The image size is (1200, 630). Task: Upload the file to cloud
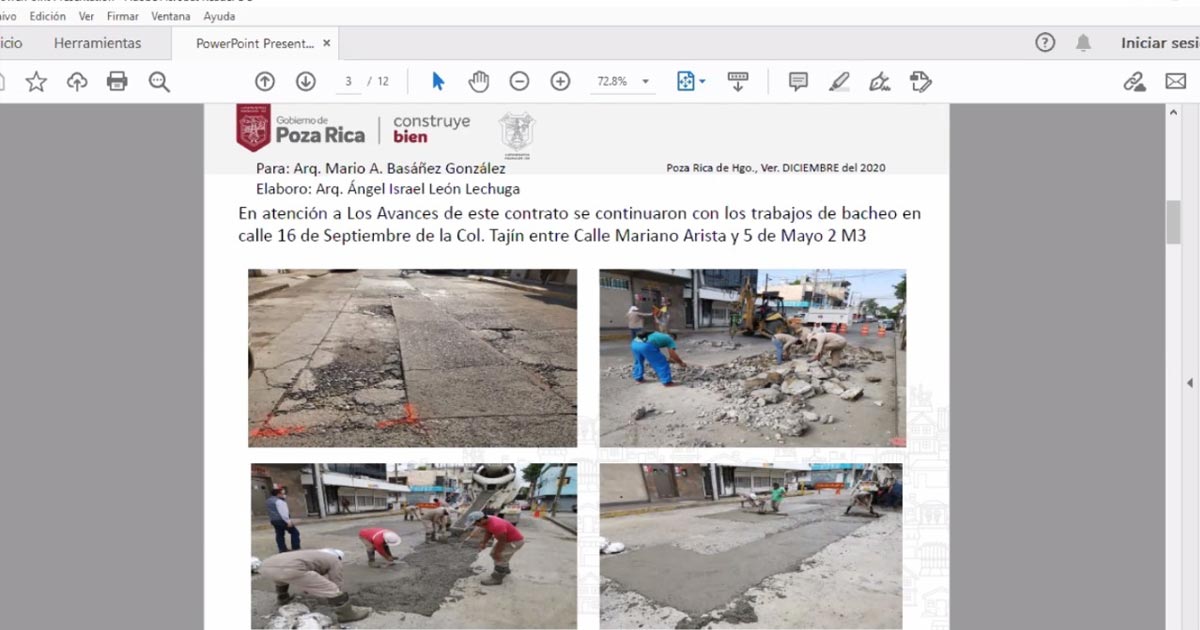[x=77, y=82]
